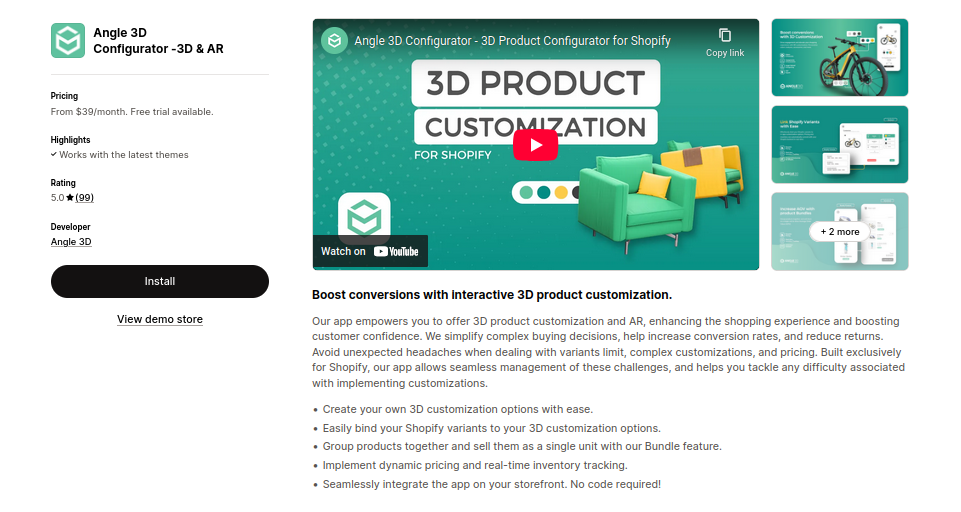
Task: Open the Shopify variants screenshot thumbnail
Action: tap(839, 145)
